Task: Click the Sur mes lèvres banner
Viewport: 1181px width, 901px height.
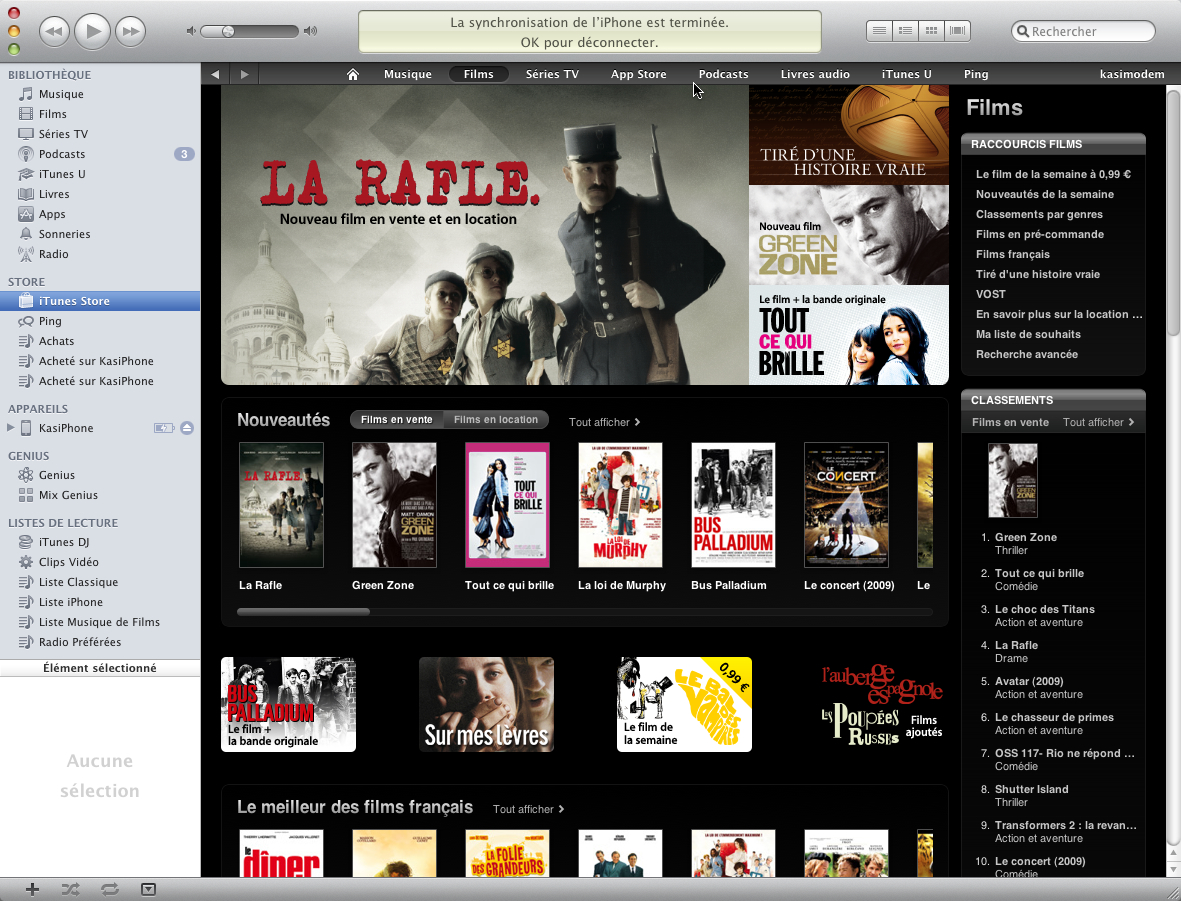Action: (x=487, y=704)
